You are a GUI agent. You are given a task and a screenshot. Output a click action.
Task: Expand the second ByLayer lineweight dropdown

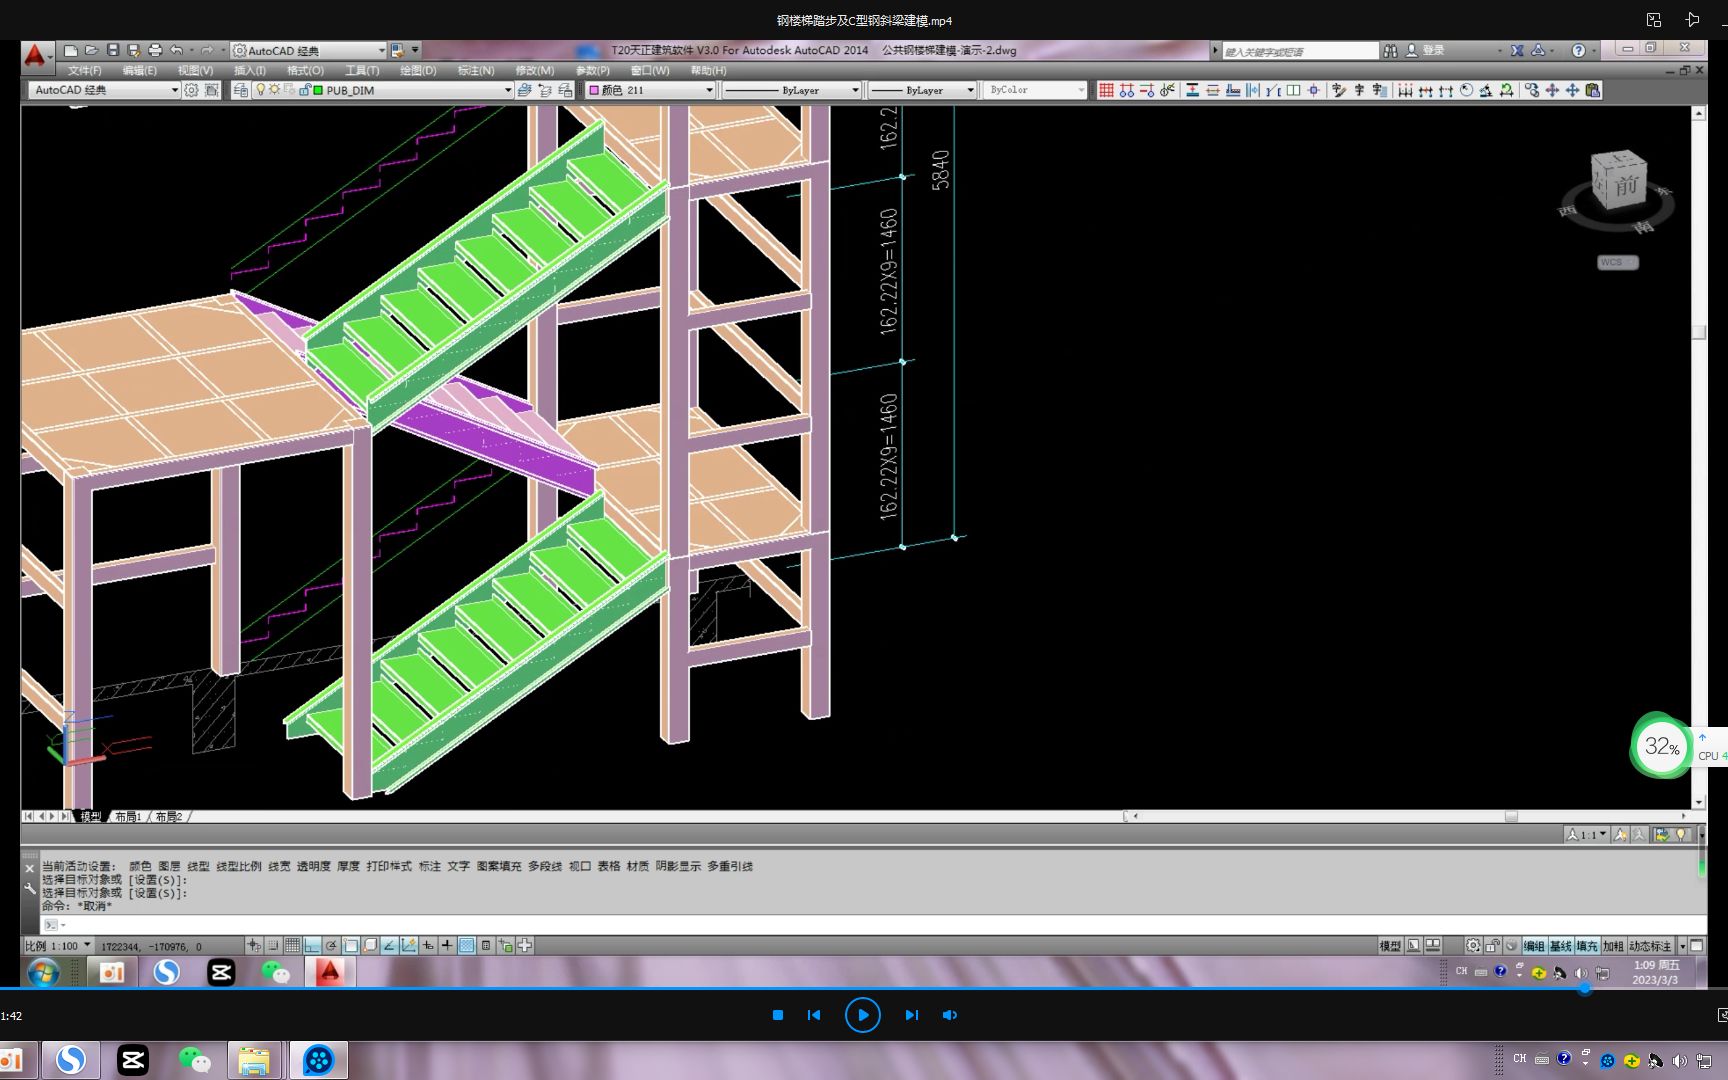970,90
